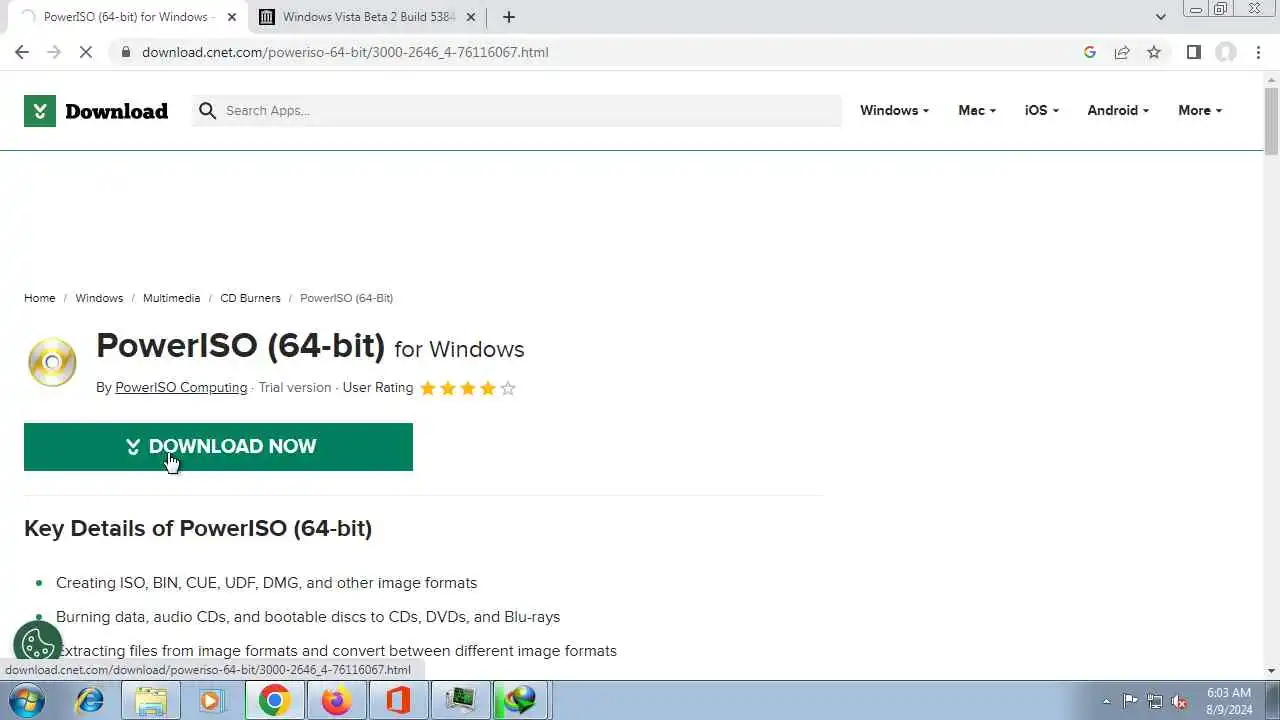Switch to Windows Vista Beta 2 tab
The image size is (1280, 720).
(368, 17)
